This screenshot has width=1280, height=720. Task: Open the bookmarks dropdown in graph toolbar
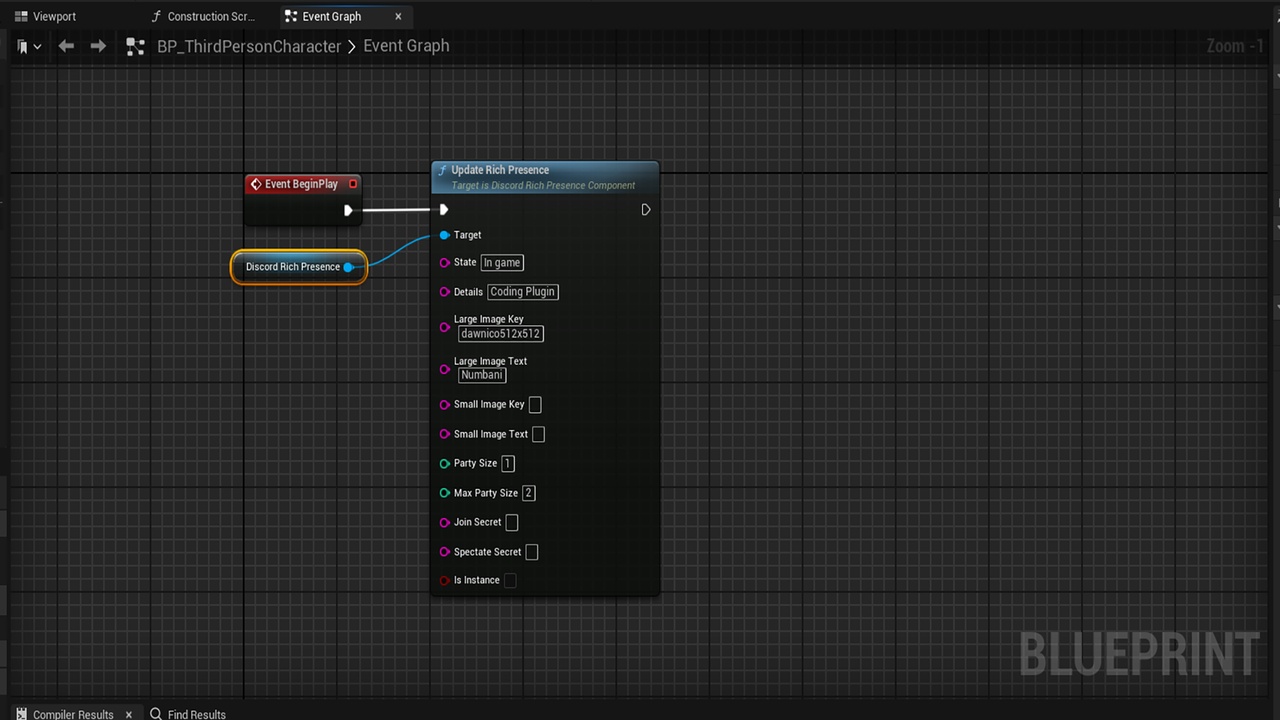pyautogui.click(x=29, y=46)
